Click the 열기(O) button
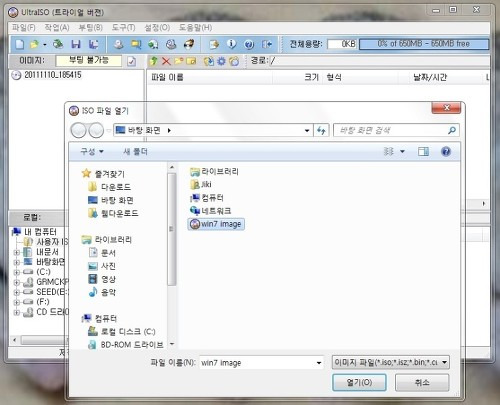Screen dimensions: 500x405 359,382
